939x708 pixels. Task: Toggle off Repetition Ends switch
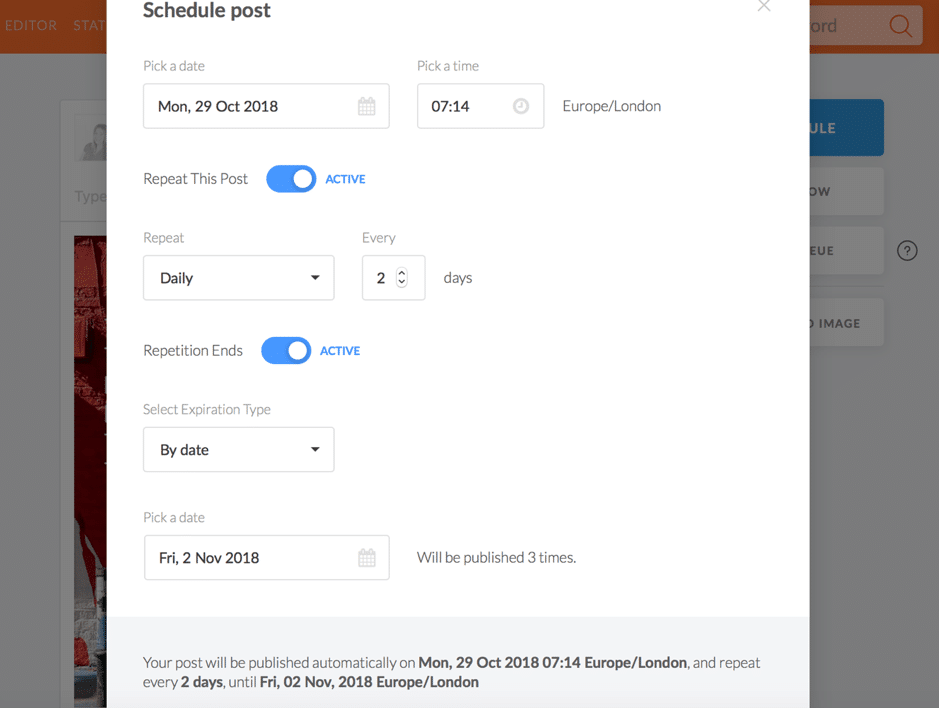[286, 350]
